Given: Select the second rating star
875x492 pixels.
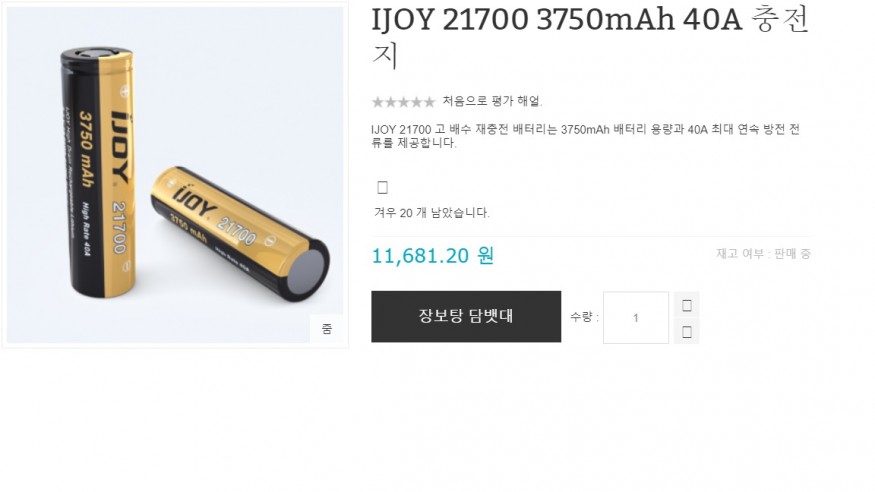Looking at the screenshot, I should tap(391, 102).
